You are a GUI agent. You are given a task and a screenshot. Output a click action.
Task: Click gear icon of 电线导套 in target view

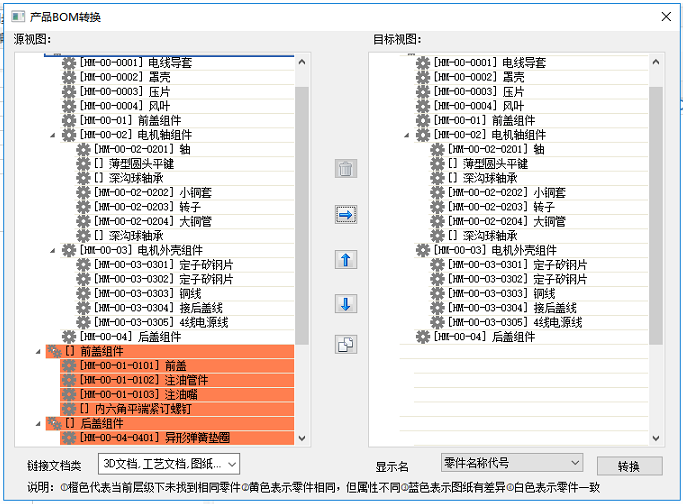pos(423,63)
